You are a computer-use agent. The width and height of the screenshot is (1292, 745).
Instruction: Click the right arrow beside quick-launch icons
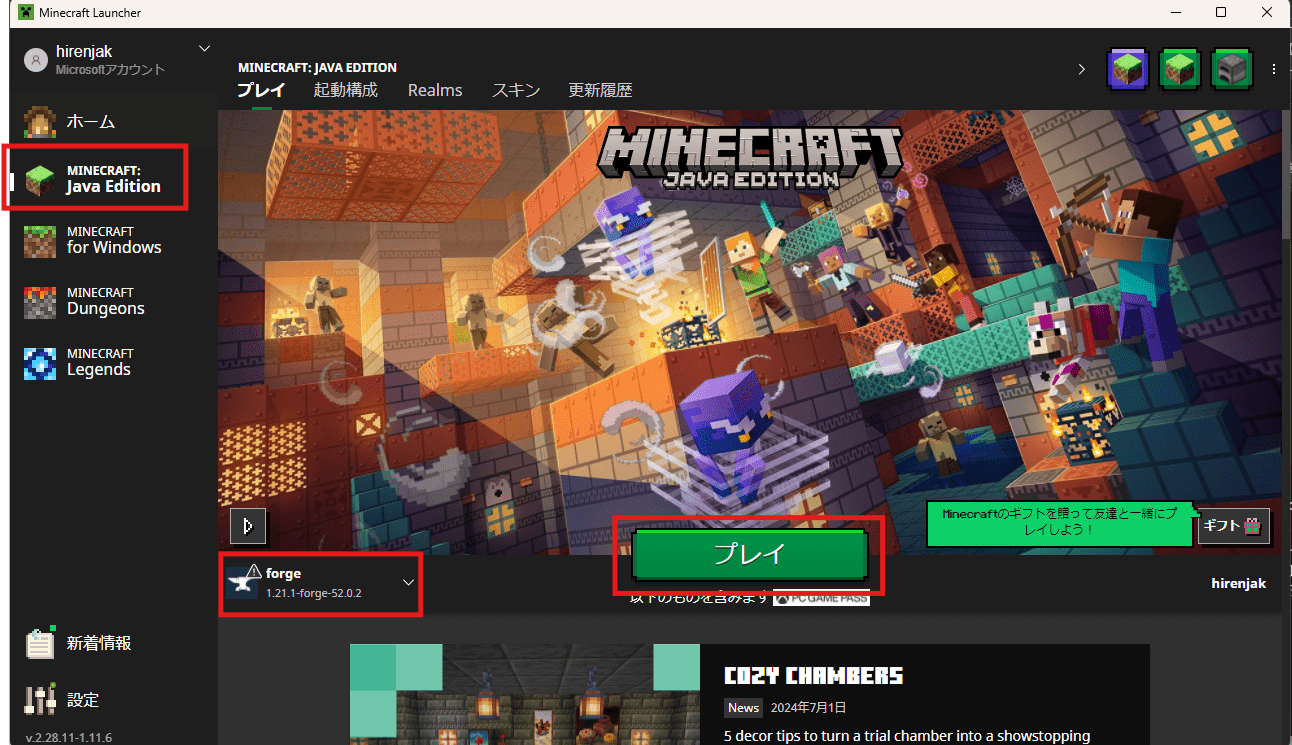tap(1081, 69)
